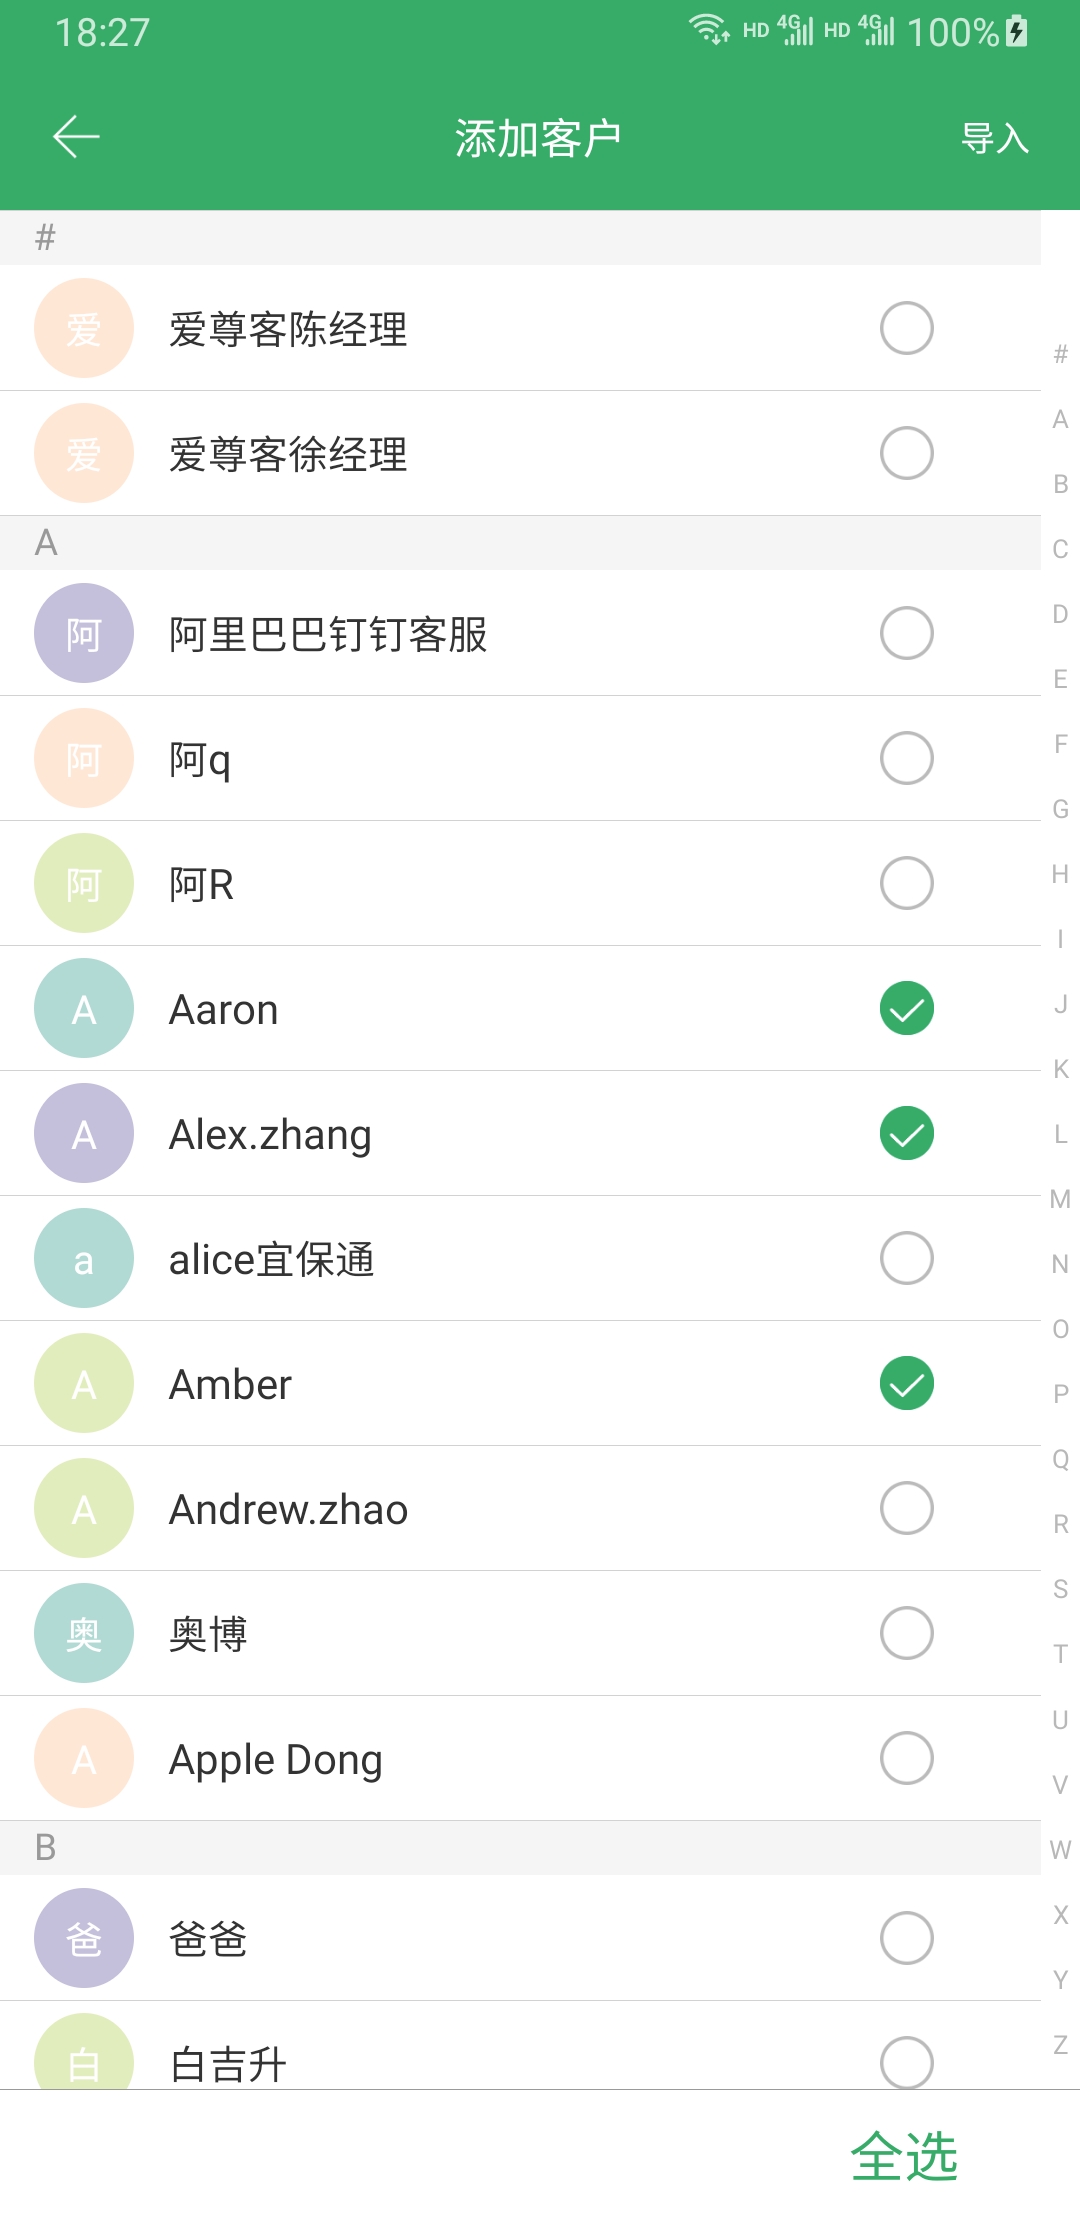Uncheck the Amber contact checkbox
Screen dimensions: 1080x2220
coord(906,1383)
